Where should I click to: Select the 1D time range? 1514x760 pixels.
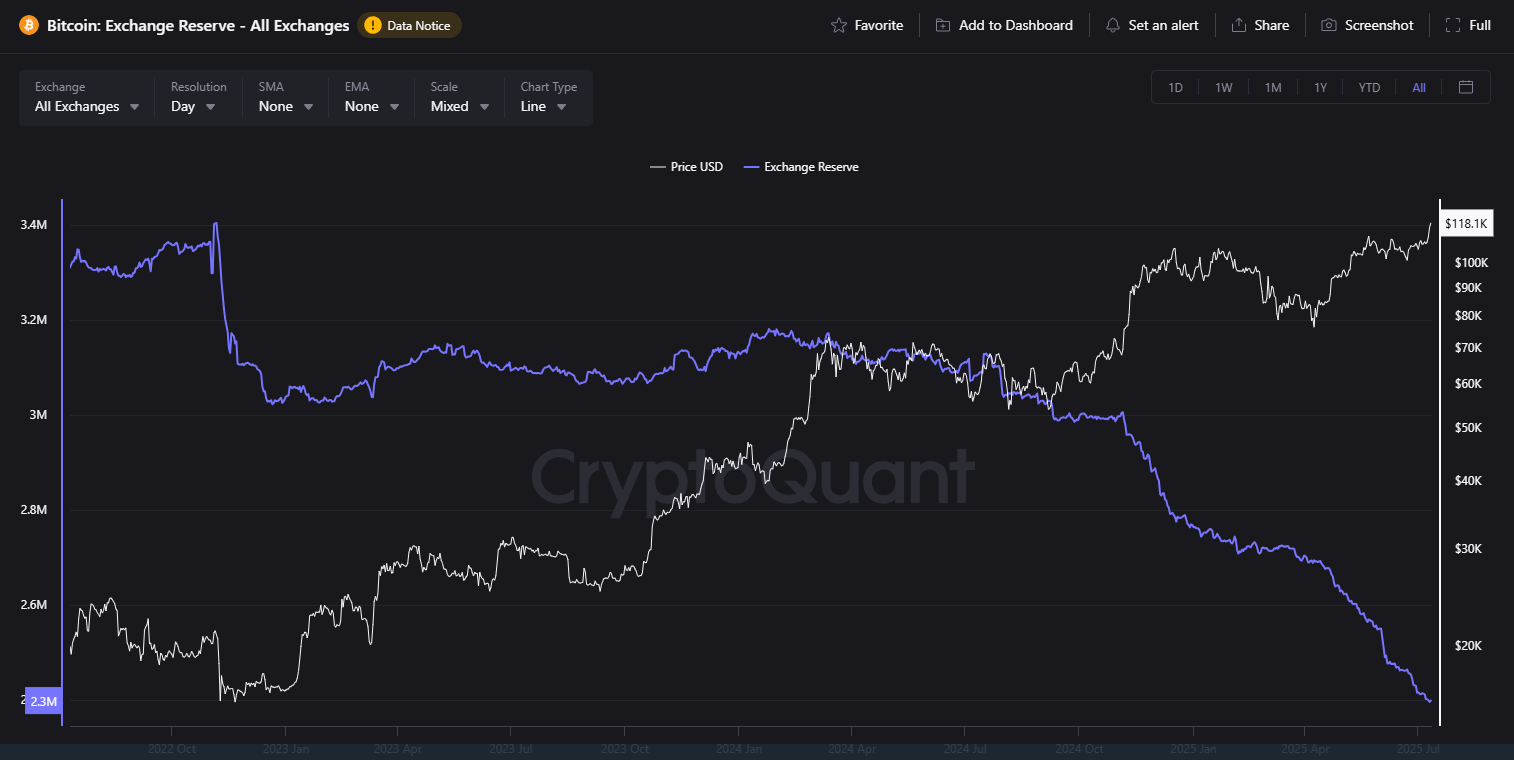[1176, 87]
